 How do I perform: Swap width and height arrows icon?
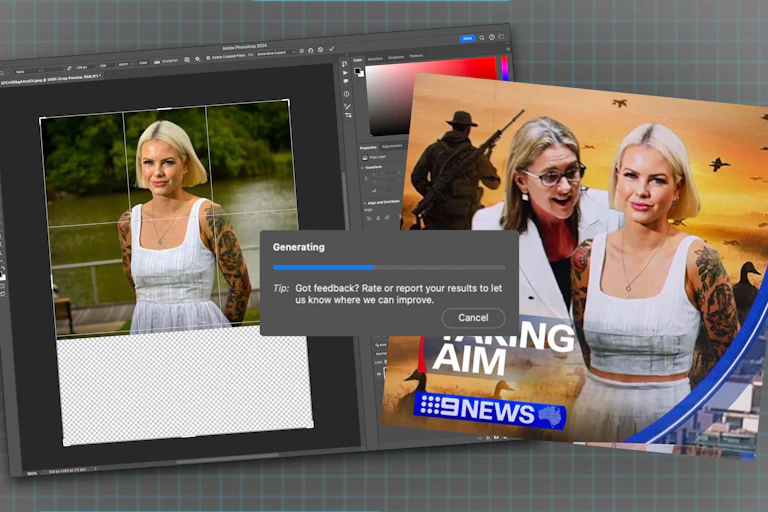tap(69, 68)
